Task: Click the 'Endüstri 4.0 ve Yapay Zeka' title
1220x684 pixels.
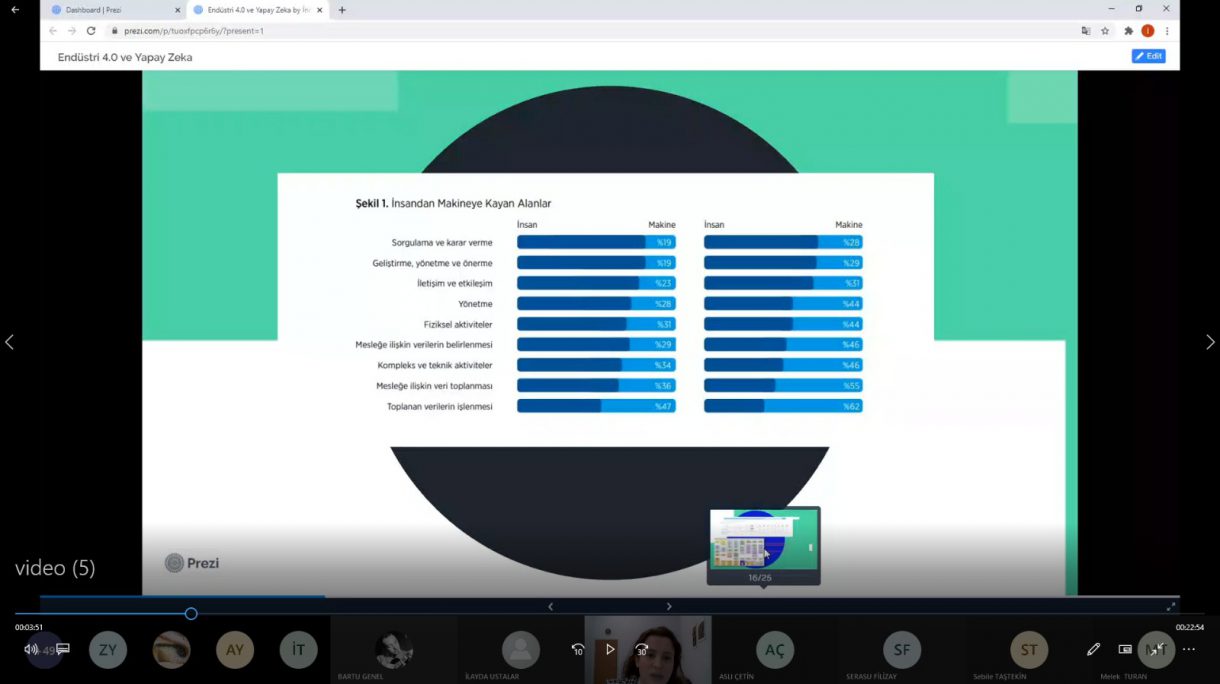Action: coord(125,57)
